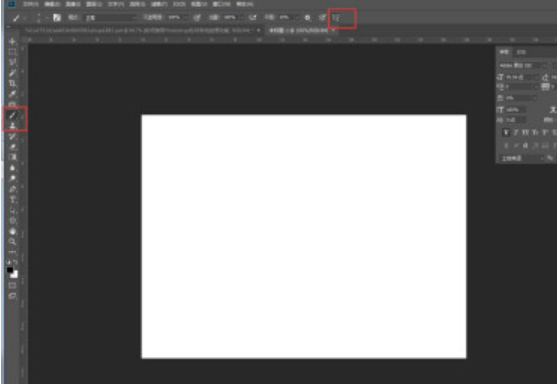
Task: Open the Window menu
Action: click(222, 4)
